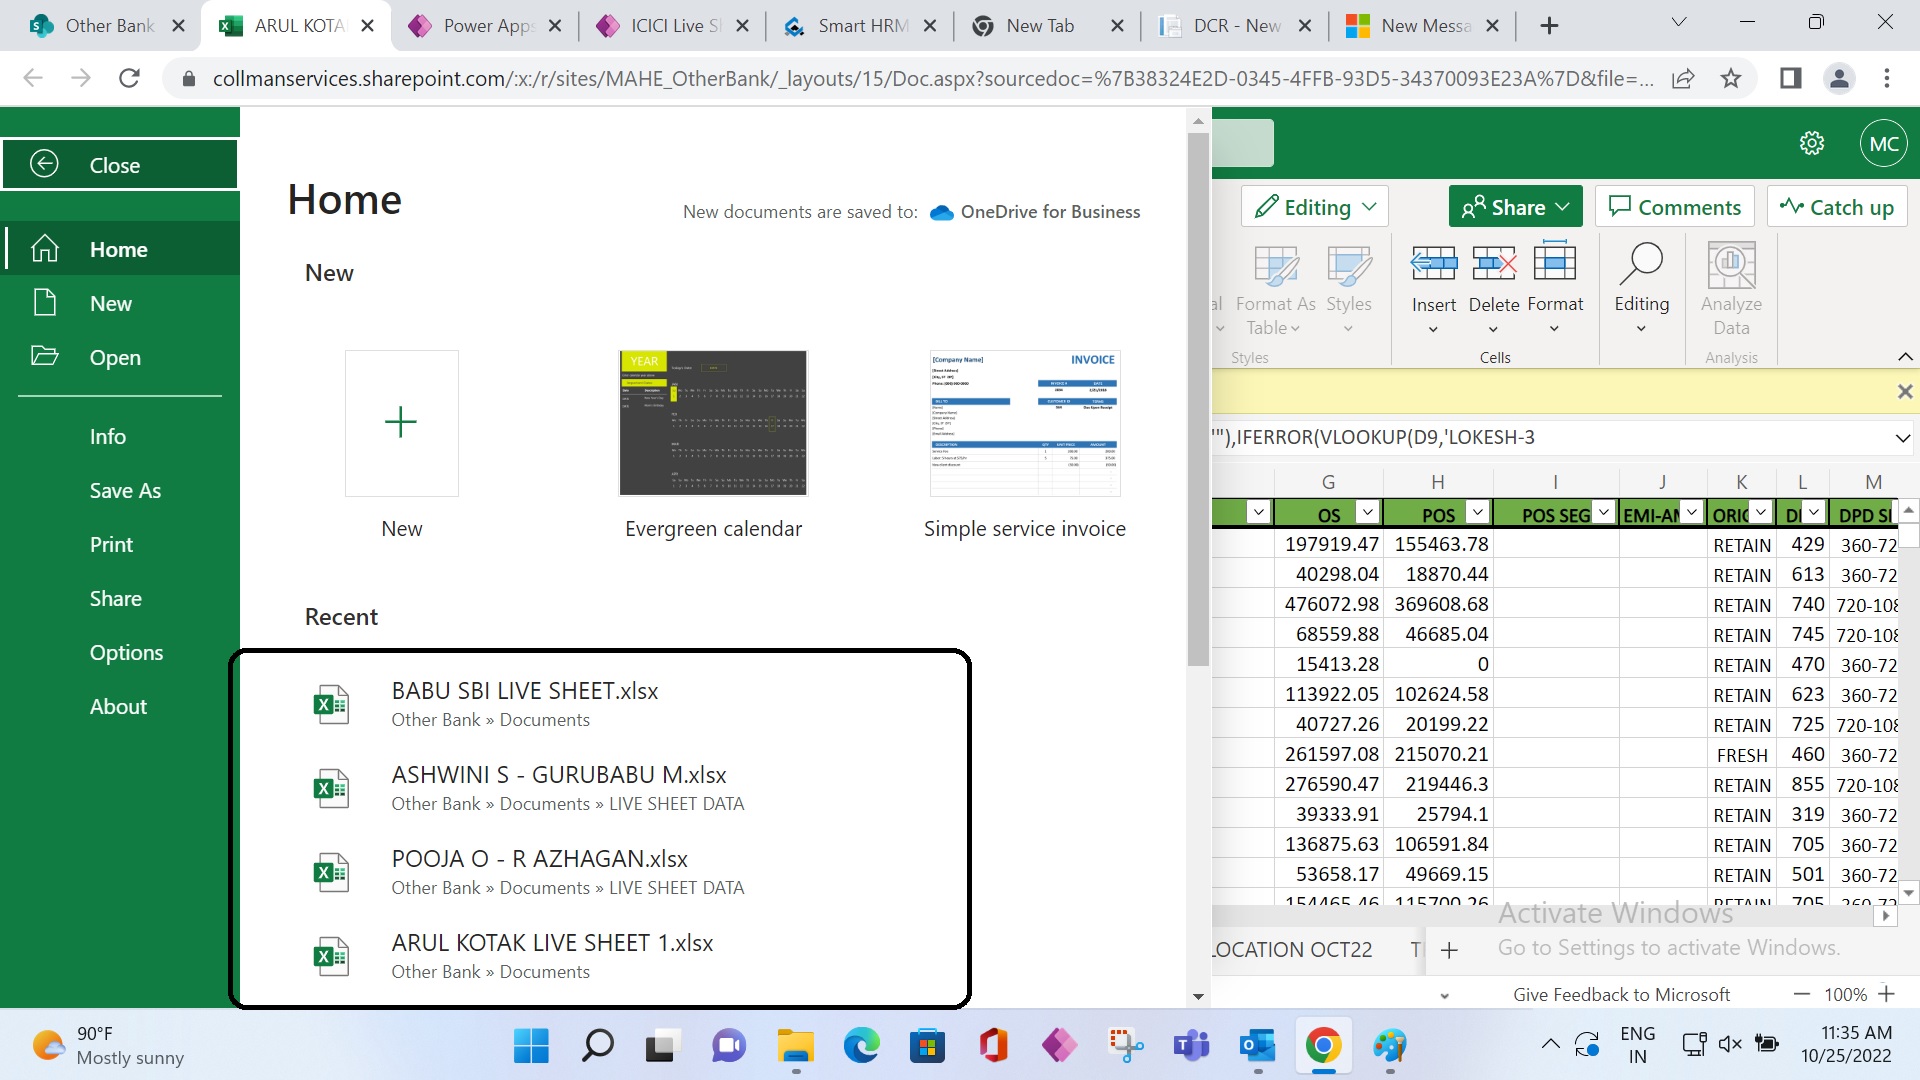Click the Close back arrow
Image resolution: width=1920 pixels, height=1080 pixels.
pos(44,164)
